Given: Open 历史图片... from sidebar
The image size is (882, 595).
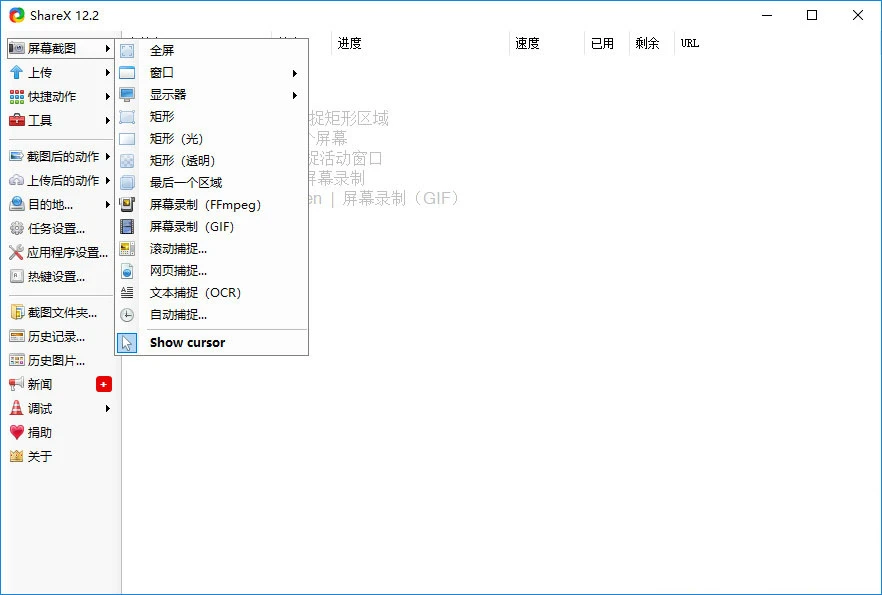Looking at the screenshot, I should tap(60, 360).
